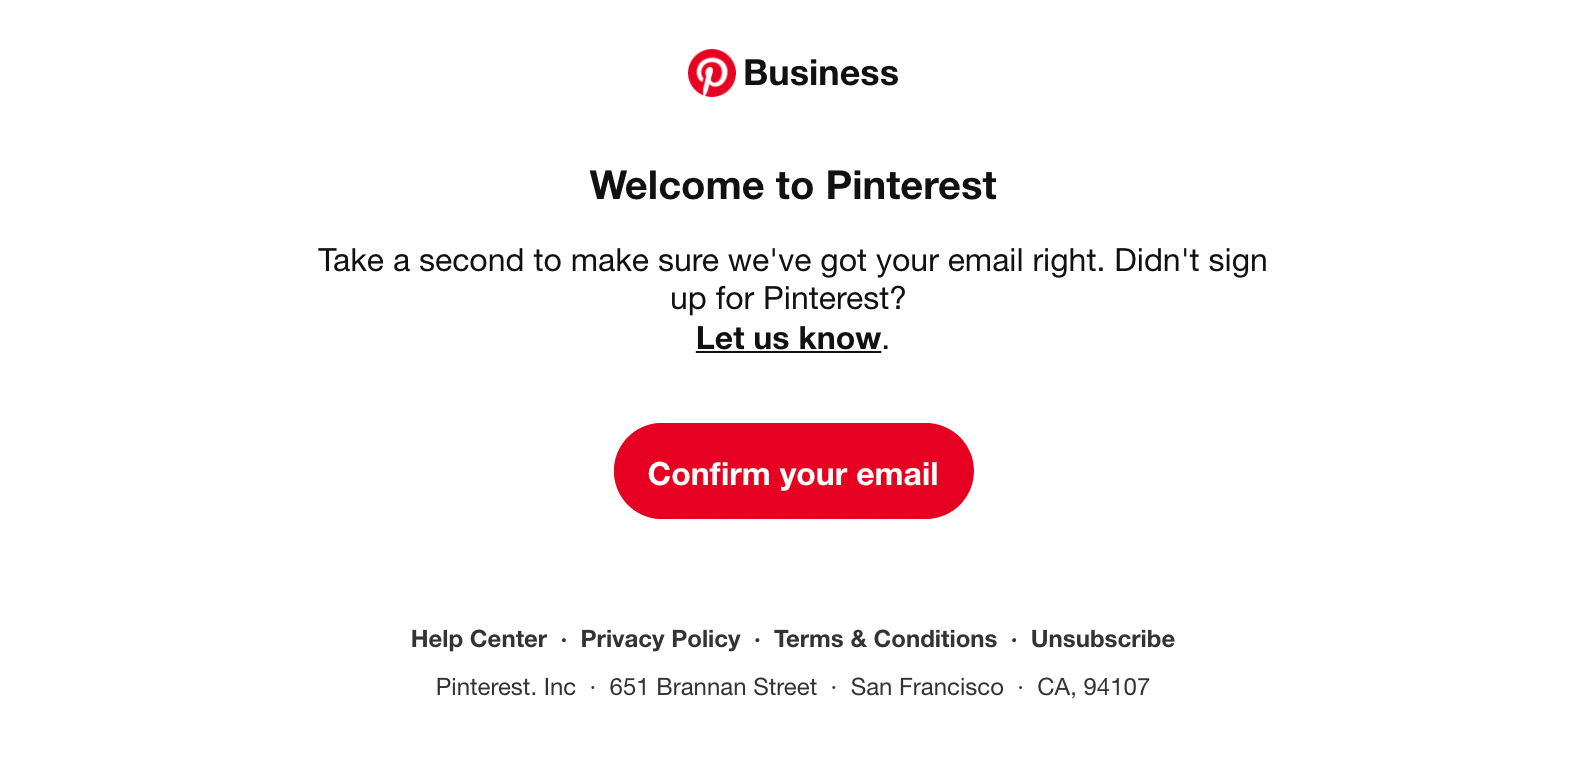Click dot separator before the Unsubscribe link
The height and width of the screenshot is (761, 1594).
click(1014, 640)
